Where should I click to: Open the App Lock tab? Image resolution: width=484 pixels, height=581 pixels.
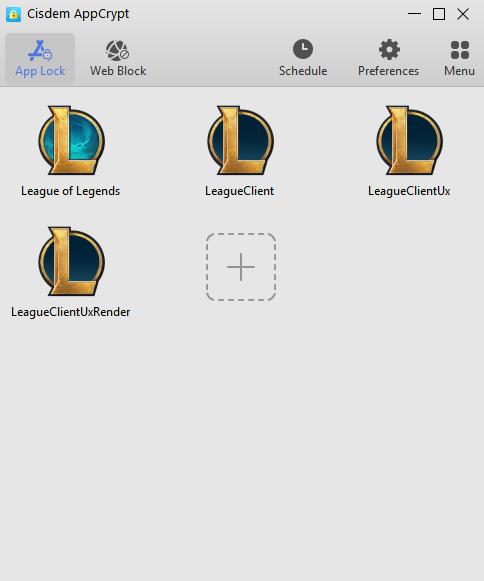(40, 59)
